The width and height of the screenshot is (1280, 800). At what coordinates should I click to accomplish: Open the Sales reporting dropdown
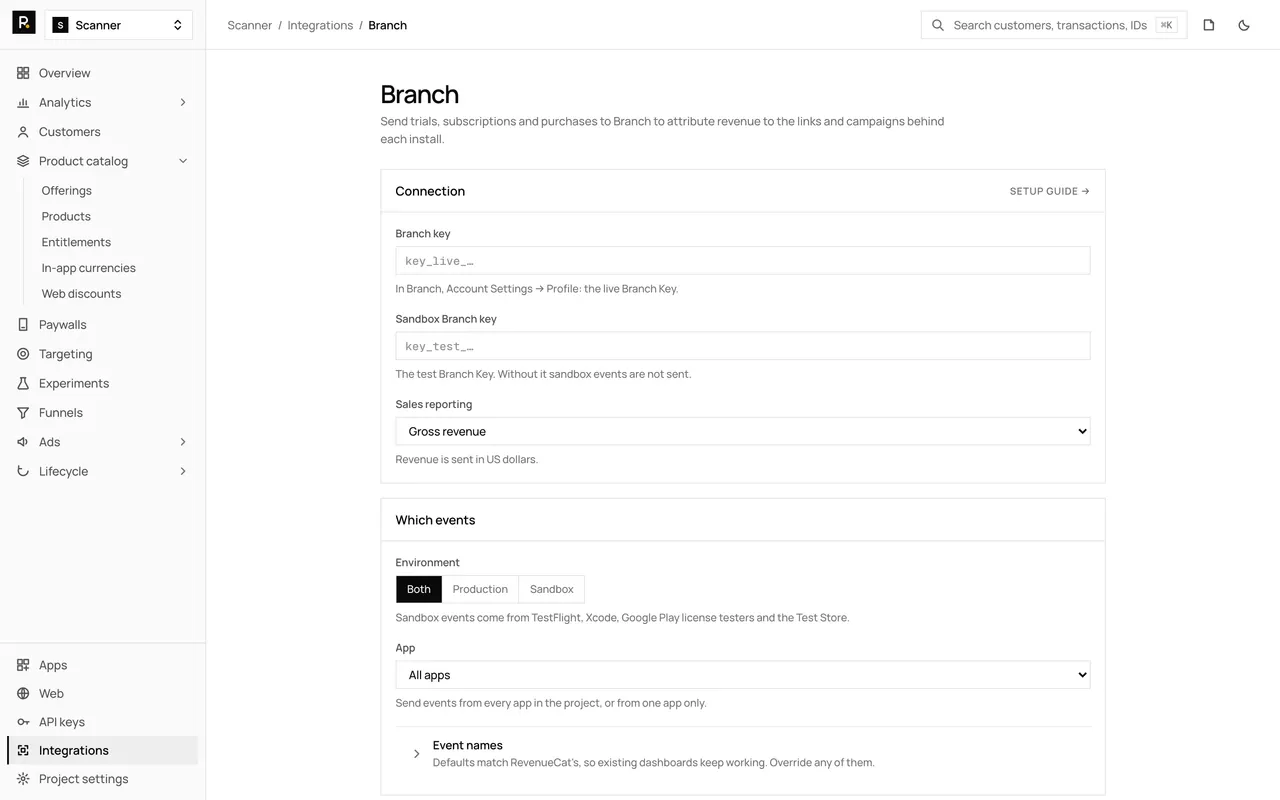(x=743, y=431)
